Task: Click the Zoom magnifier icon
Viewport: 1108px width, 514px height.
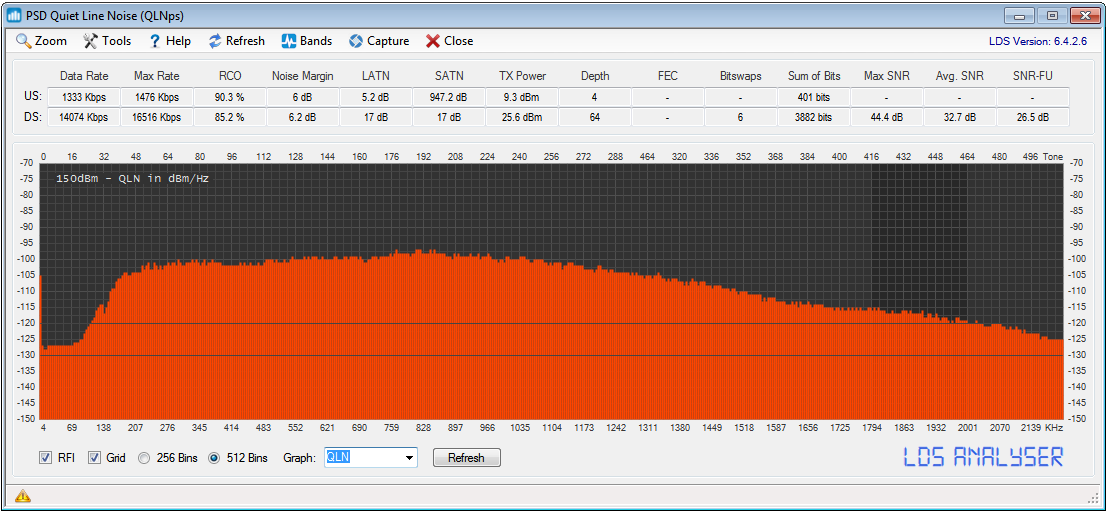Action: (24, 41)
